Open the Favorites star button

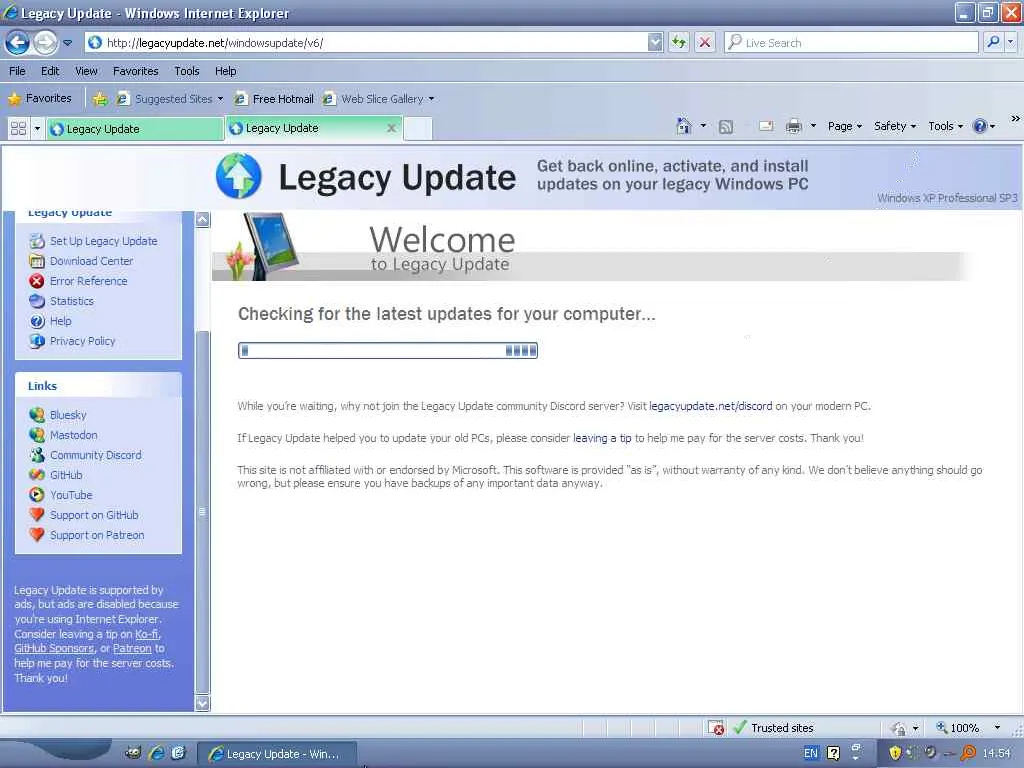(x=40, y=99)
